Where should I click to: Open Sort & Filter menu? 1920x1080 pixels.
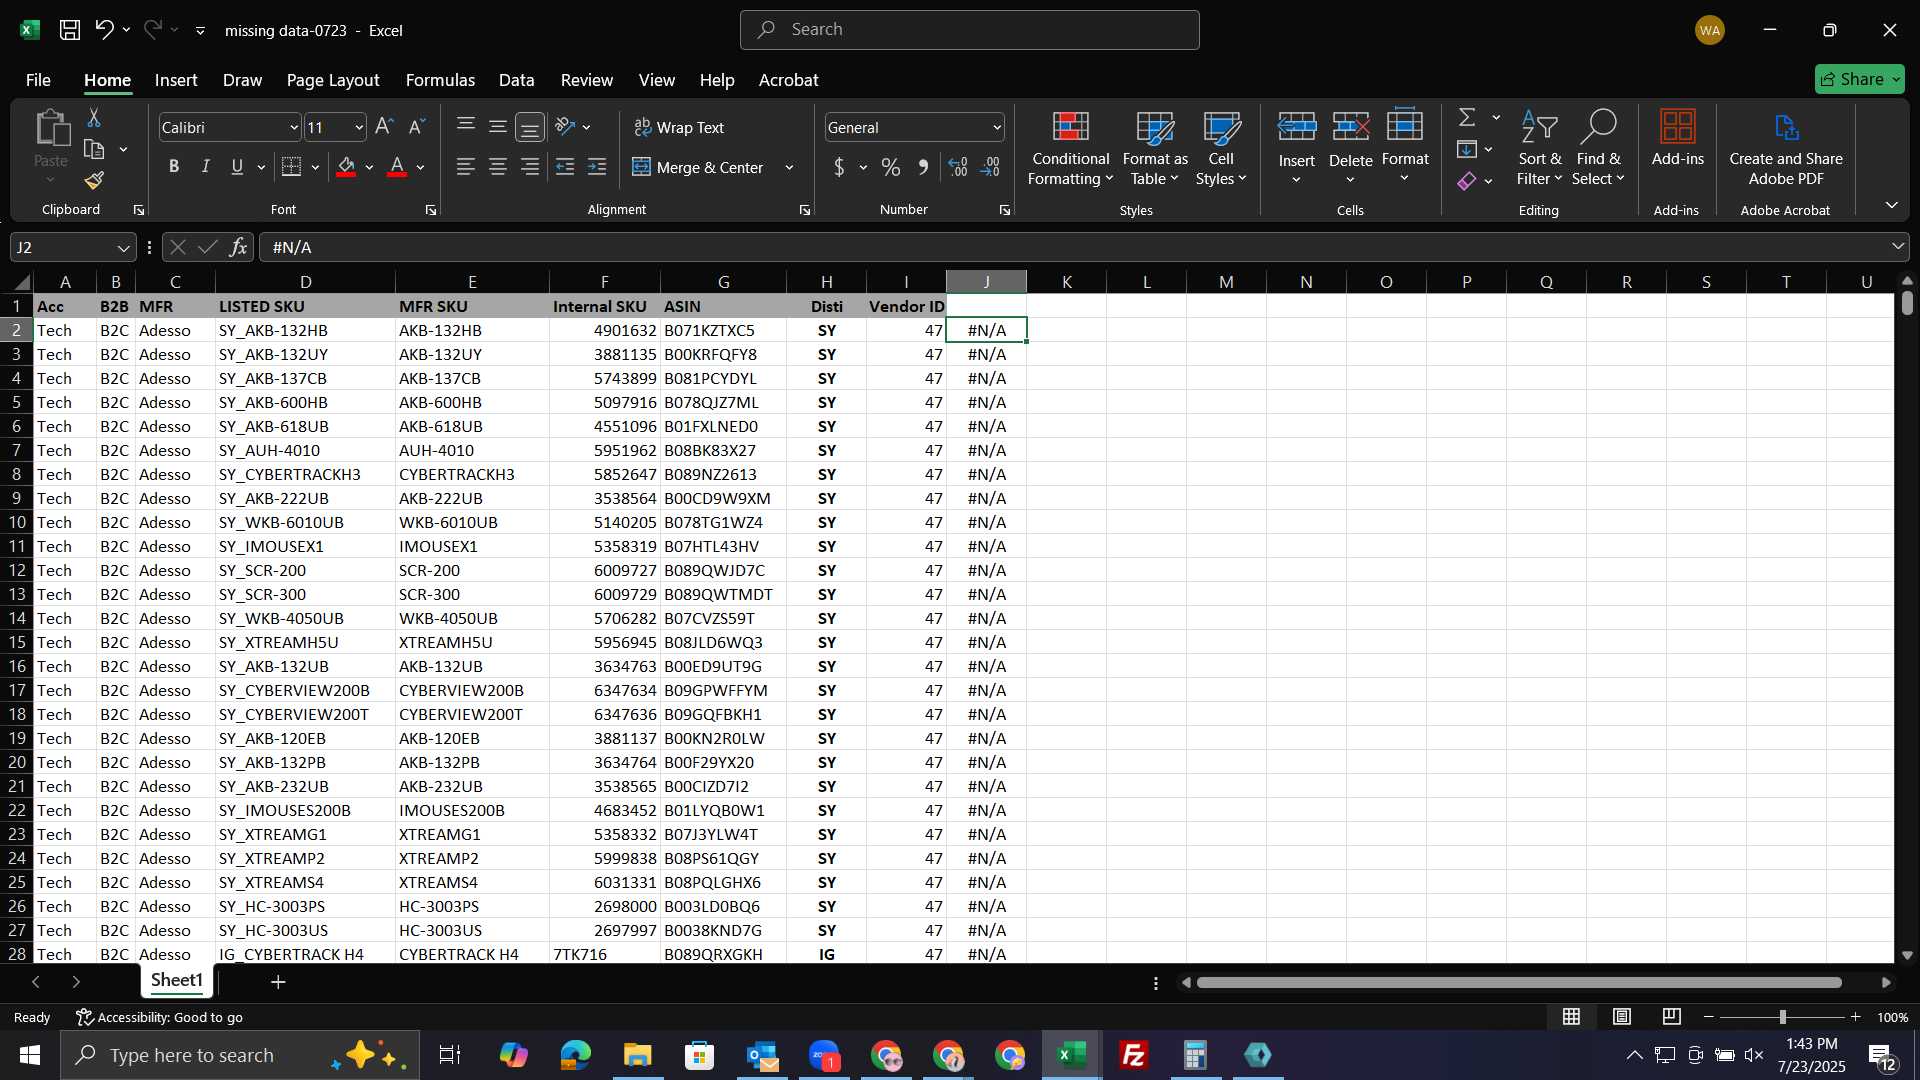tap(1539, 148)
